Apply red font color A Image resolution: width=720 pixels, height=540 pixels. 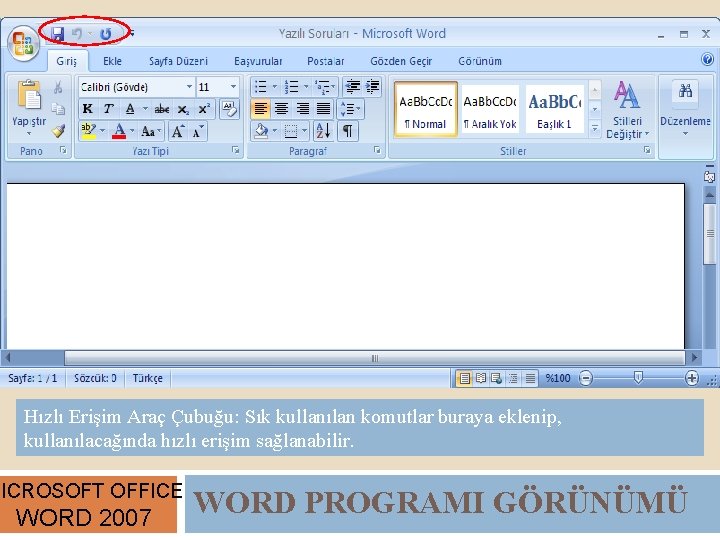[119, 131]
